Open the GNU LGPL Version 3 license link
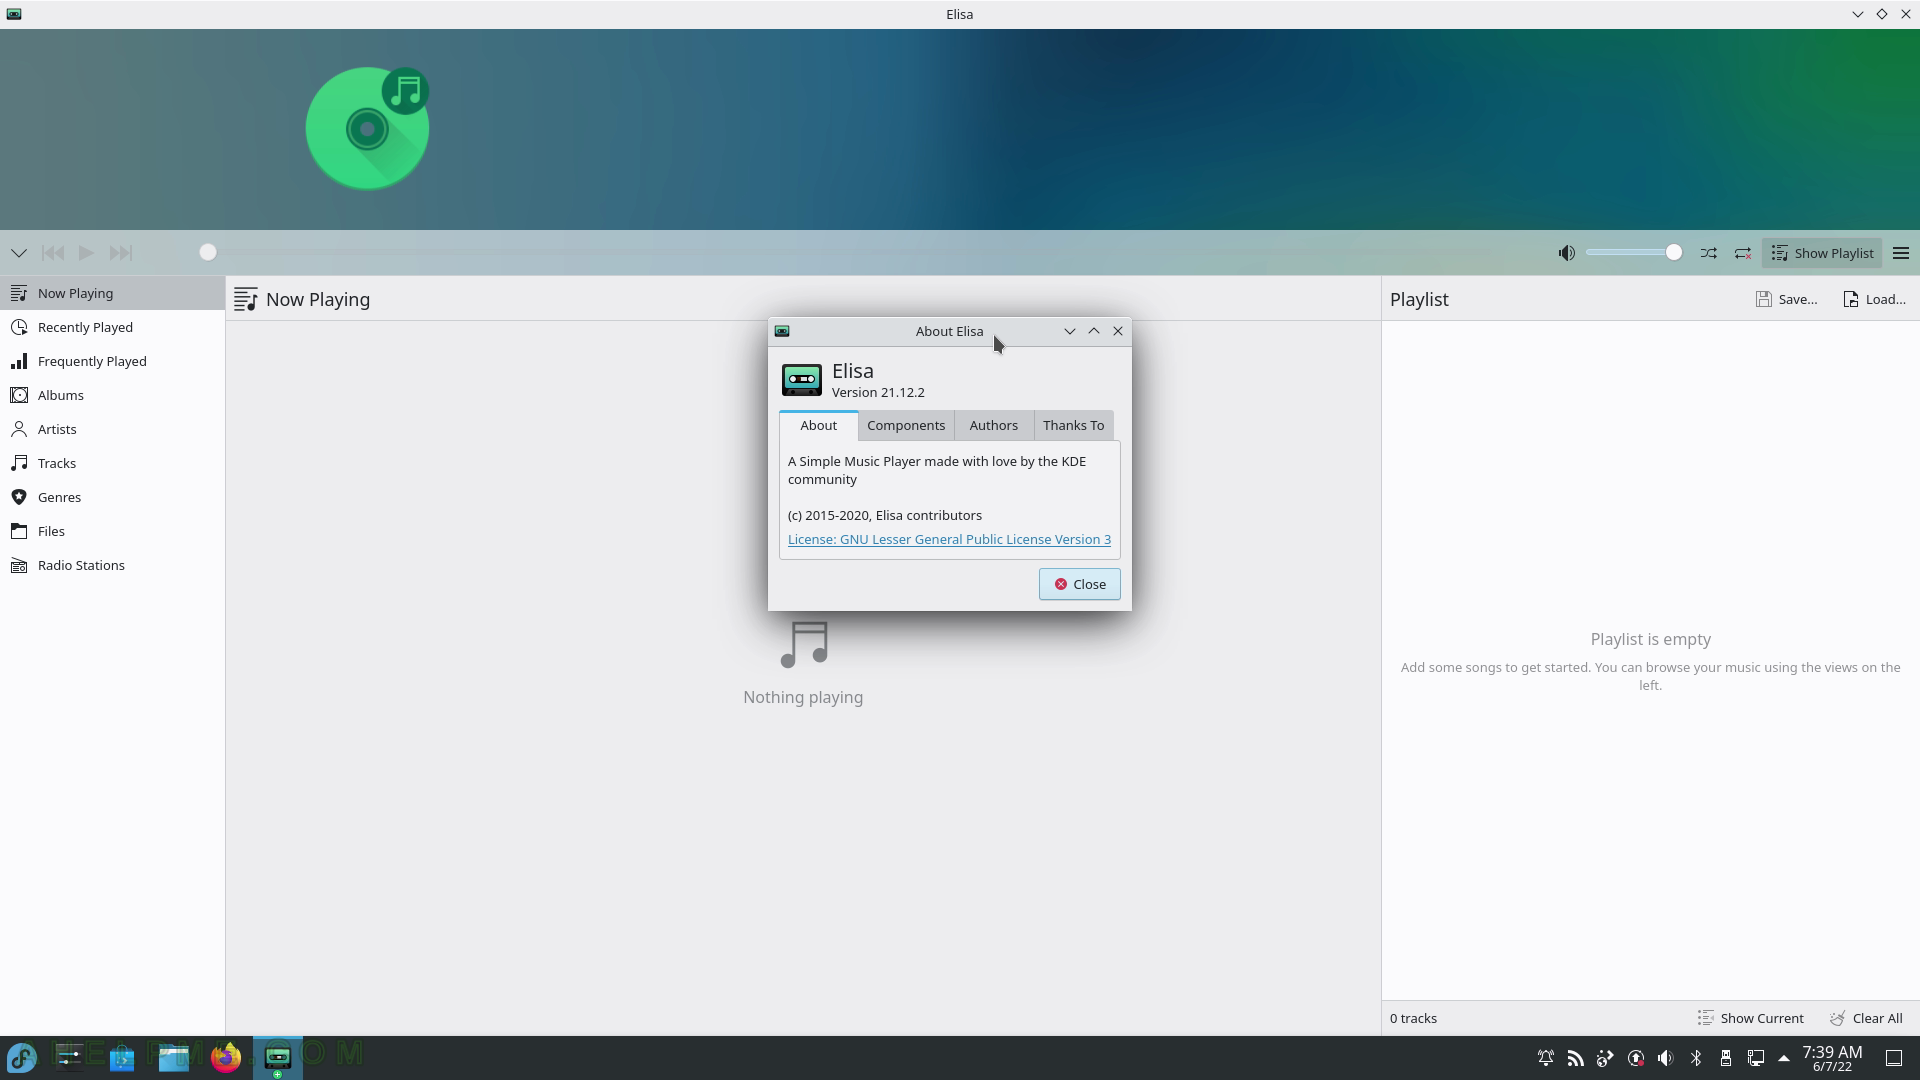The height and width of the screenshot is (1080, 1920). (949, 539)
